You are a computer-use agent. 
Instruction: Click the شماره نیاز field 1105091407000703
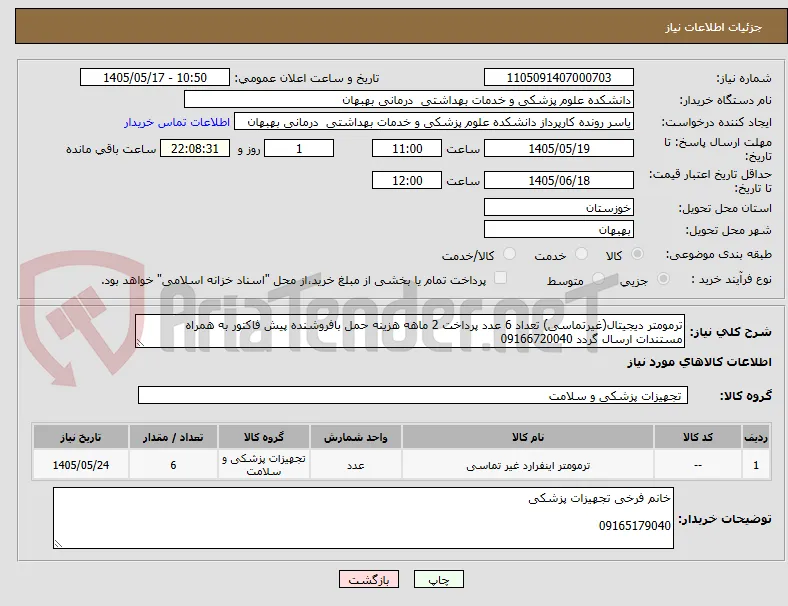point(559,77)
